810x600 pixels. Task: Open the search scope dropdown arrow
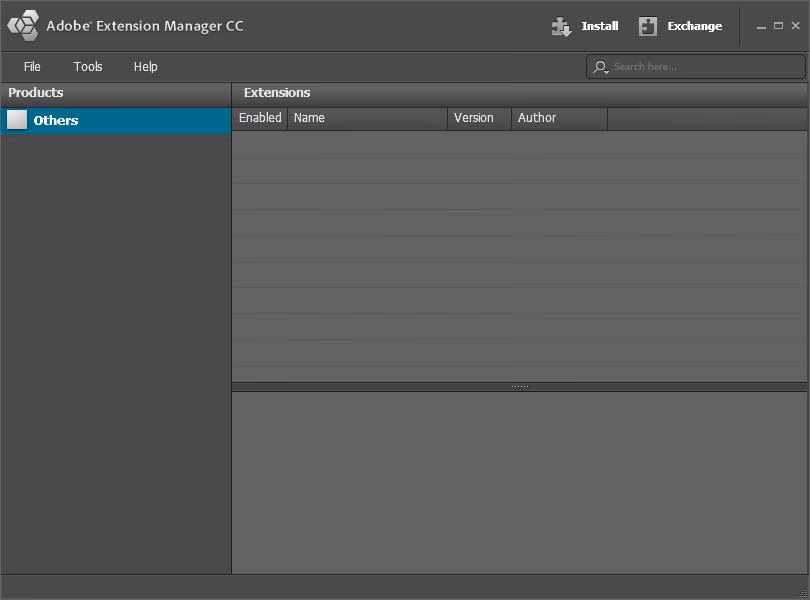(x=605, y=71)
